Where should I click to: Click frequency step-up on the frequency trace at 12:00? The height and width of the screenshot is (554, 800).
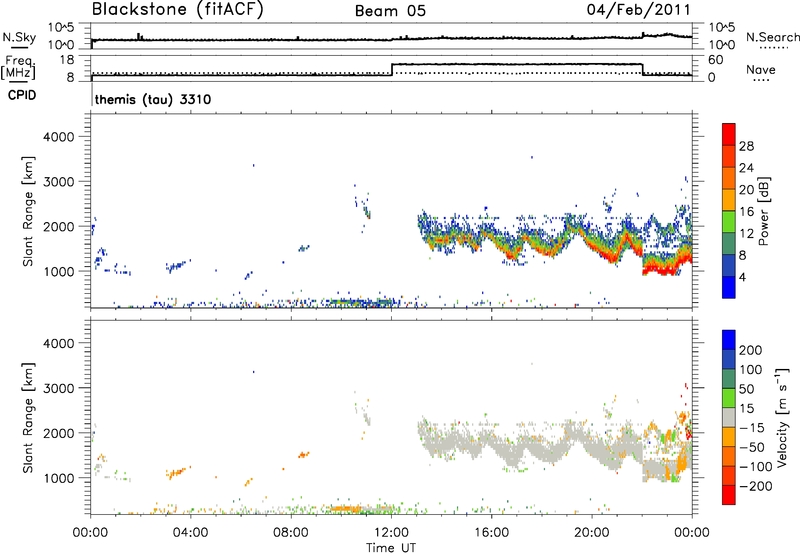tap(391, 69)
